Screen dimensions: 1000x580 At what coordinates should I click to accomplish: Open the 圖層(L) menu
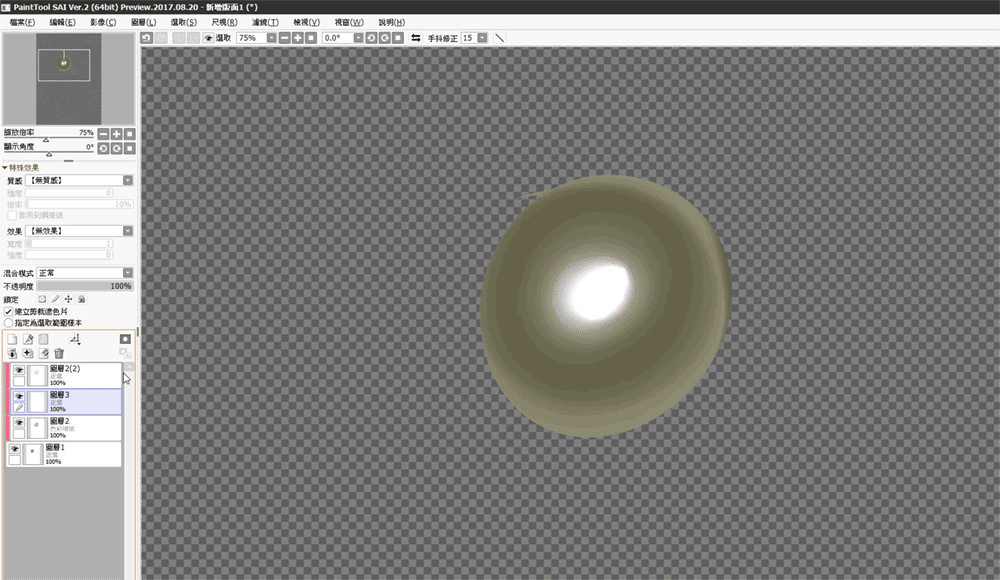coord(144,22)
